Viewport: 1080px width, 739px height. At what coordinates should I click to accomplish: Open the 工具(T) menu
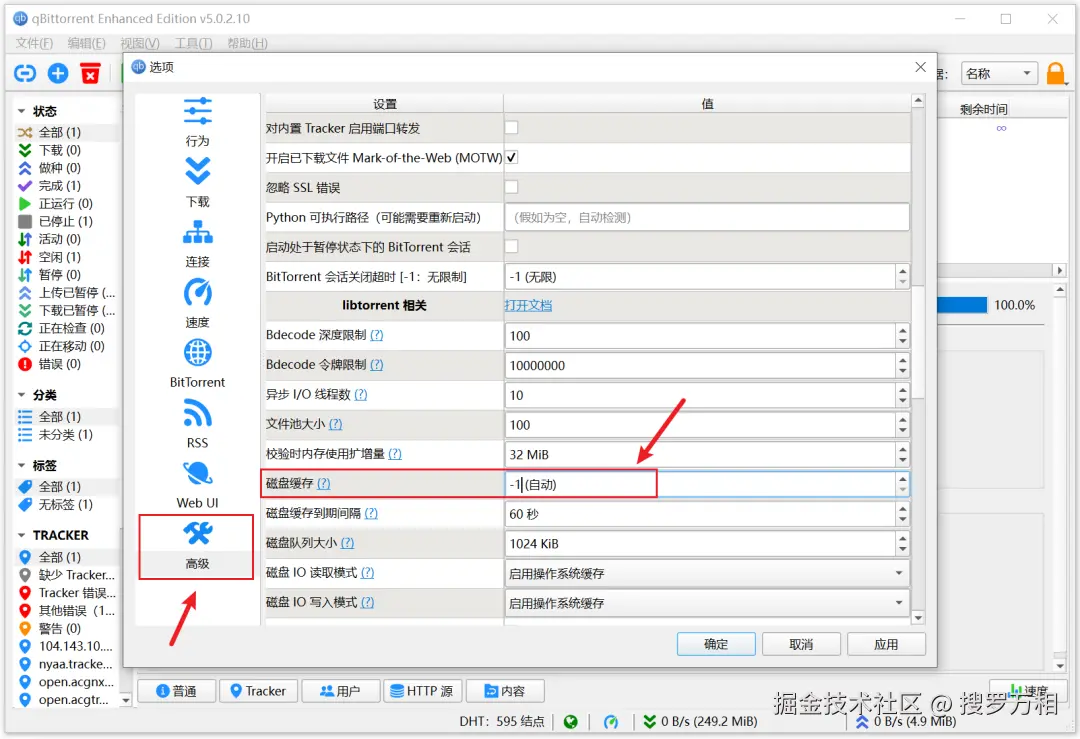(194, 43)
